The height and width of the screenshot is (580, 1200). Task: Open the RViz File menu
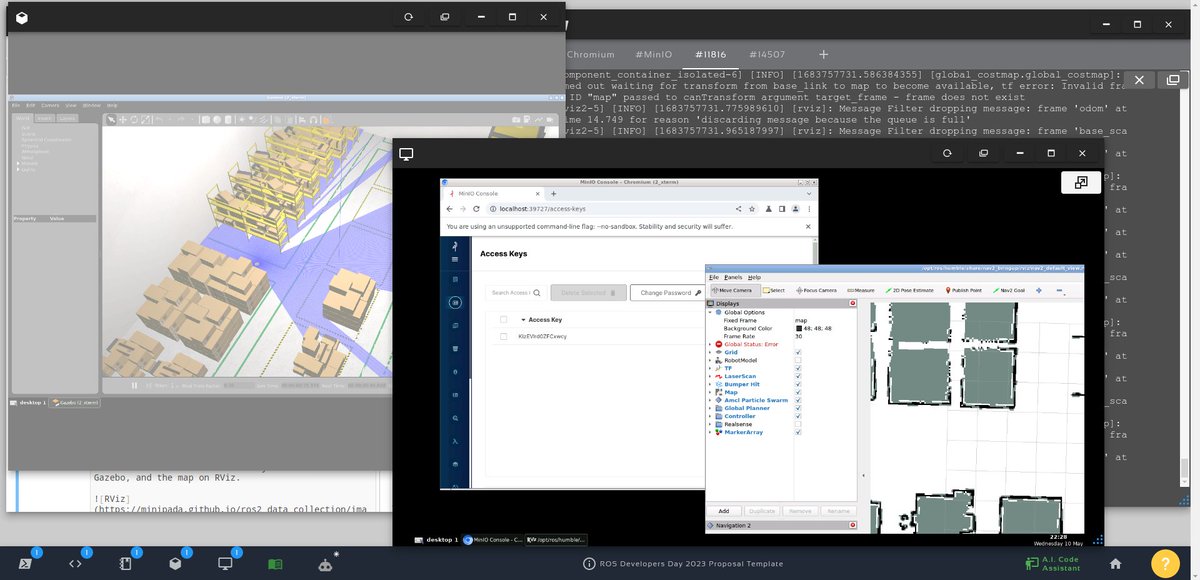pyautogui.click(x=714, y=277)
